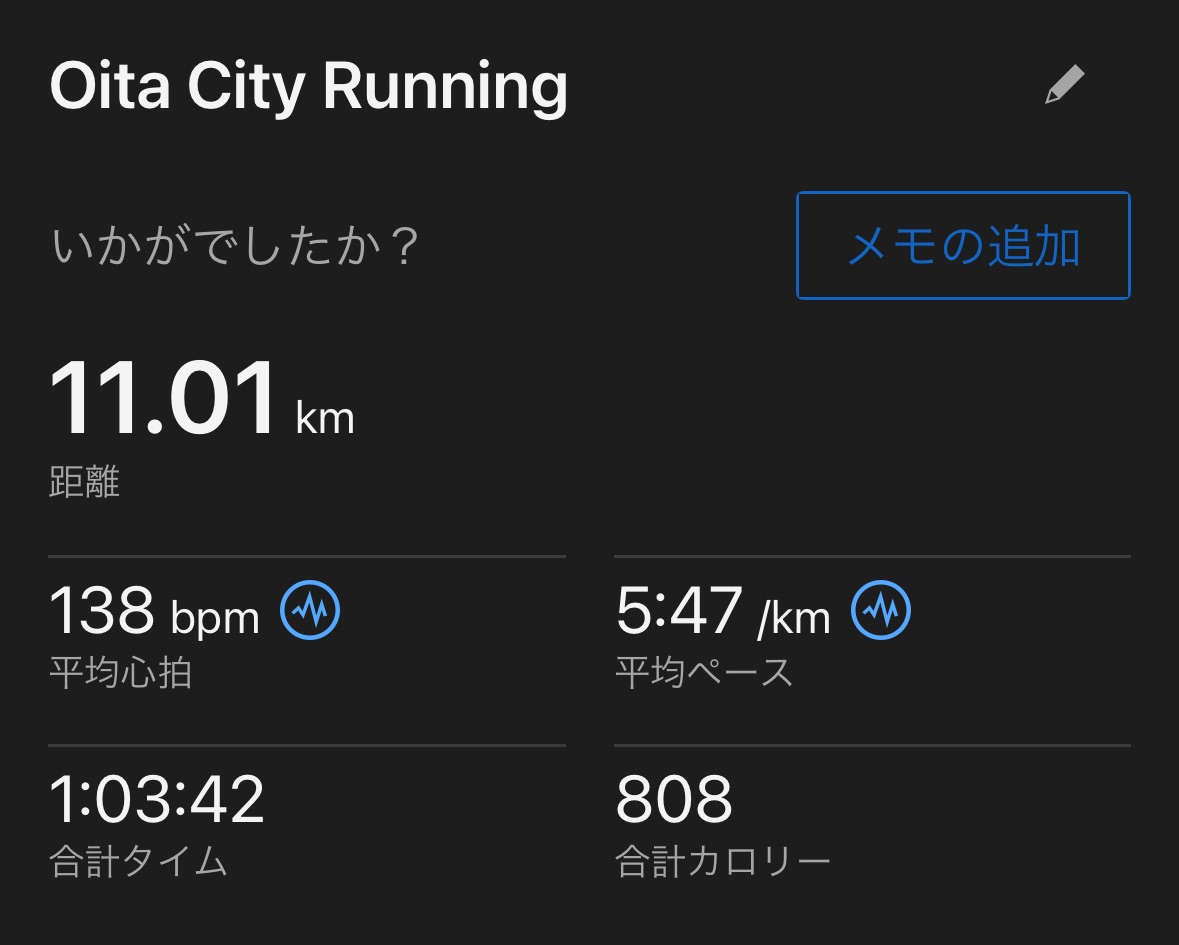Tap the pencil edit icon beside the title
1179x945 pixels.
(x=1064, y=85)
